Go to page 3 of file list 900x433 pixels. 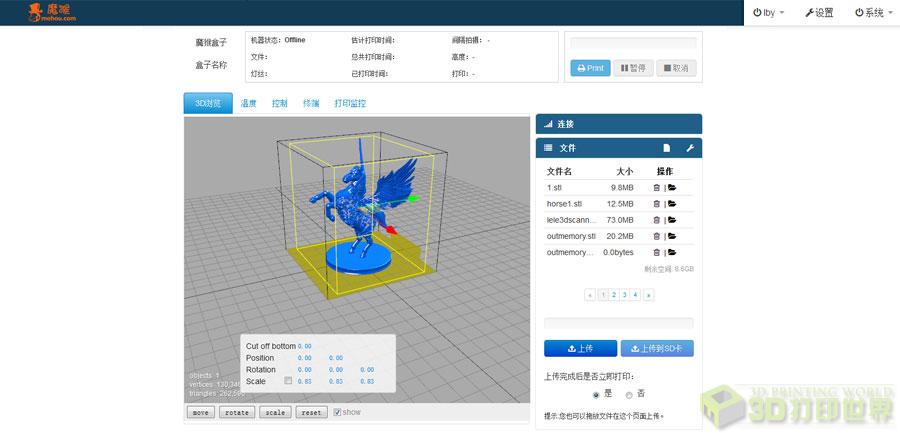click(x=623, y=295)
